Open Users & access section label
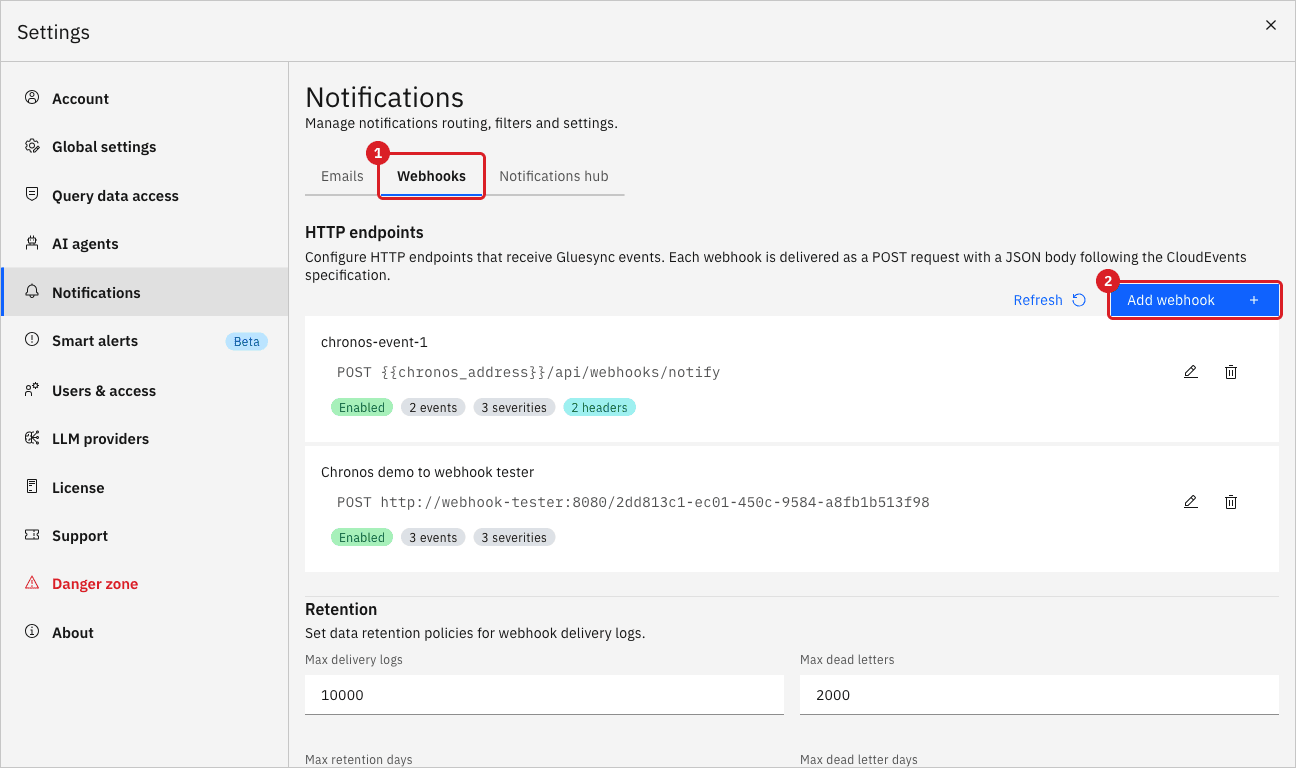Viewport: 1296px width, 768px height. pyautogui.click(x=104, y=389)
